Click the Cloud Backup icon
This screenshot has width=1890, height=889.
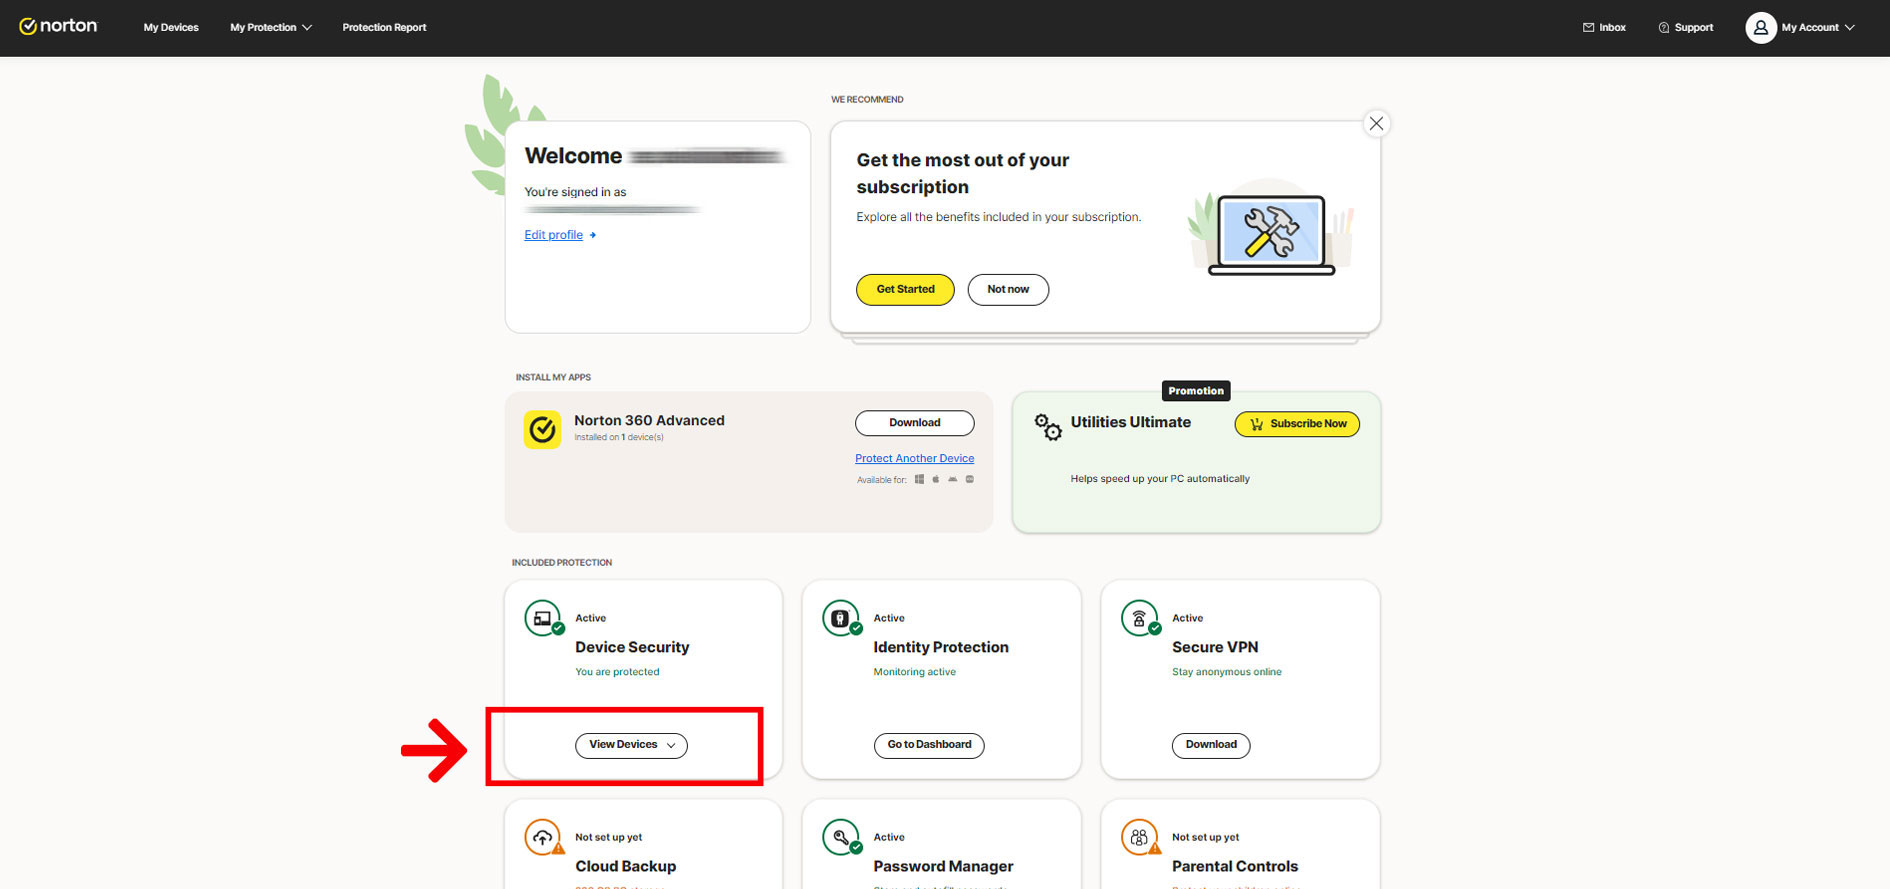pos(543,838)
